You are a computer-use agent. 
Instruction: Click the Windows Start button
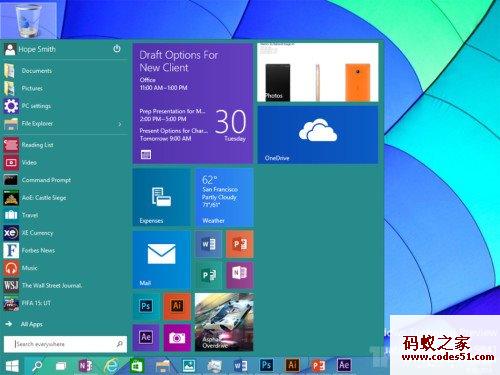point(12,366)
